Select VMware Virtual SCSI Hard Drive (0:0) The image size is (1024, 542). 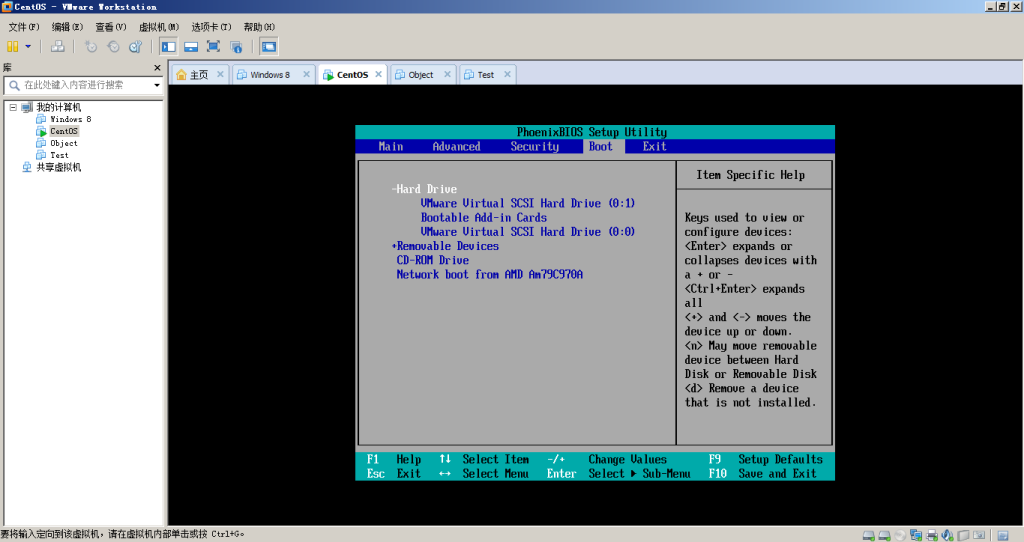point(528,232)
